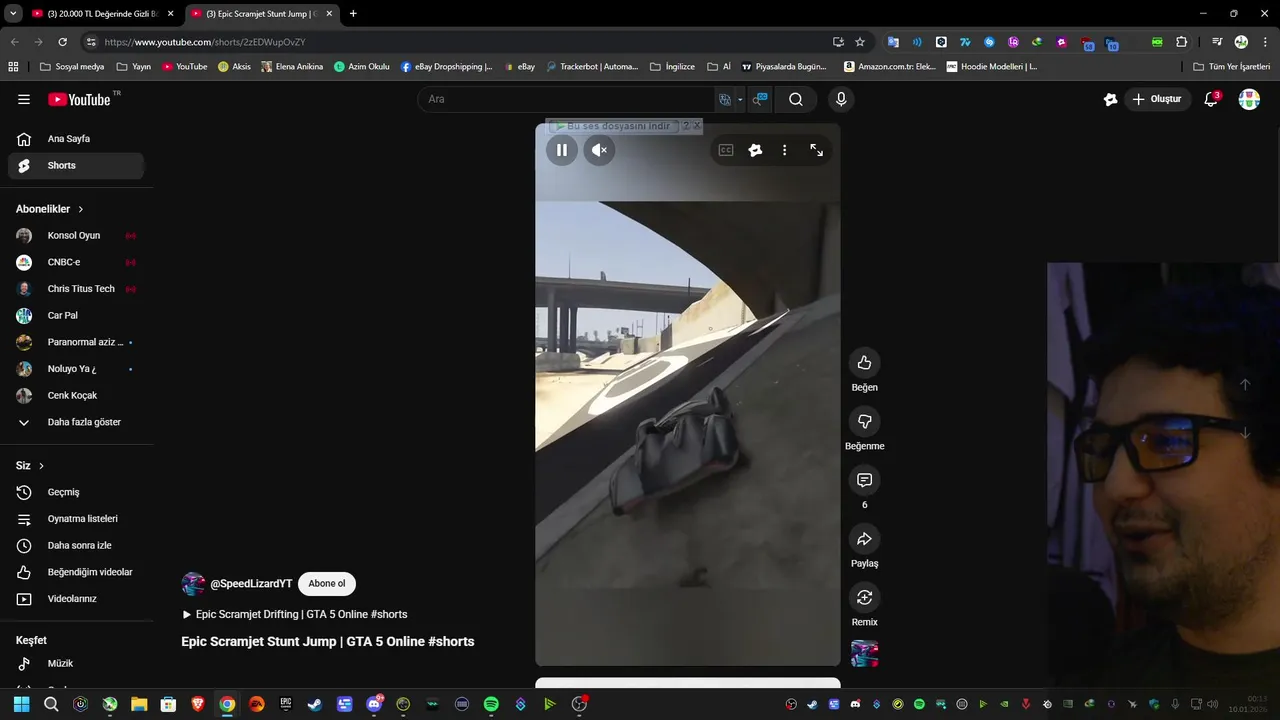This screenshot has height=720, width=1280.
Task: Open the Cenk Koçak channel
Action: pyautogui.click(x=76, y=396)
